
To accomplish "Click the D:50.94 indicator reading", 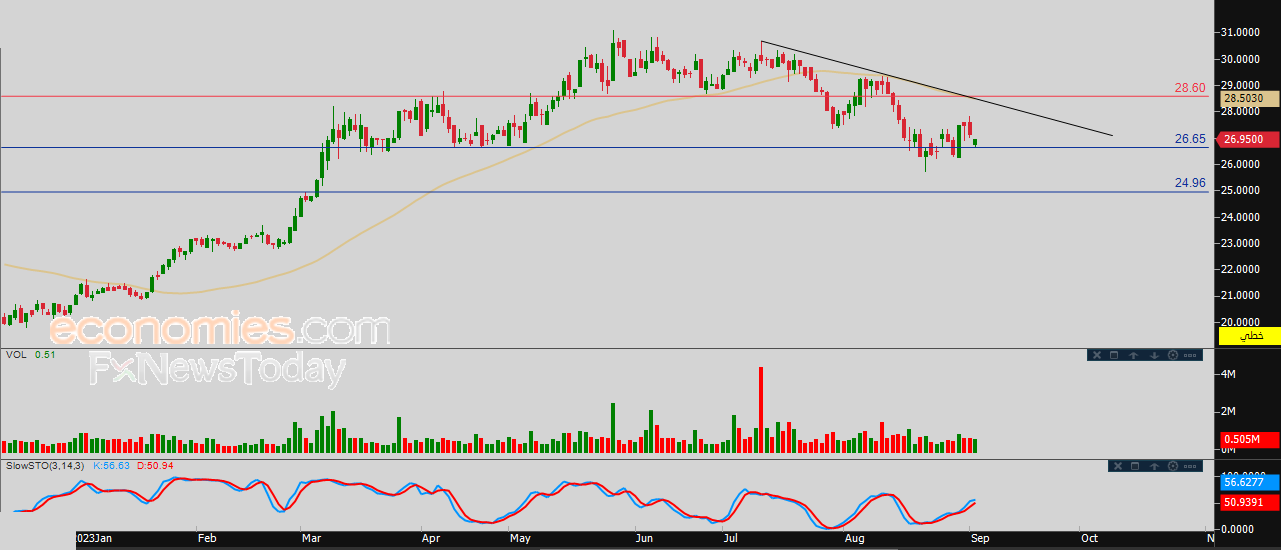I will (155, 466).
